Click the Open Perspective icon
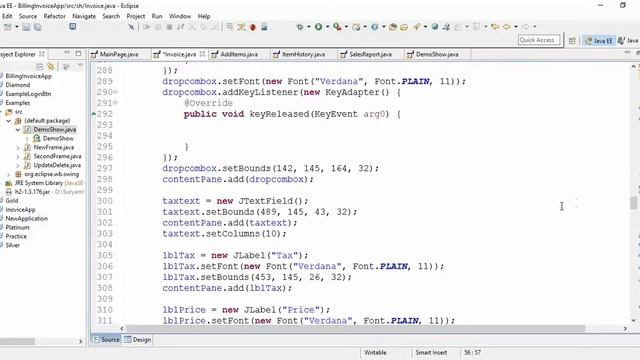The image size is (640, 360). (x=572, y=40)
